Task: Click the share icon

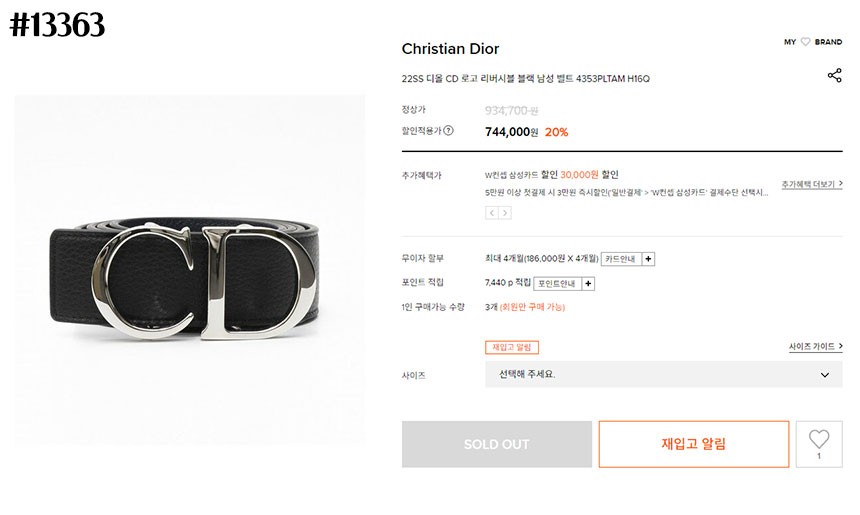Action: [834, 76]
